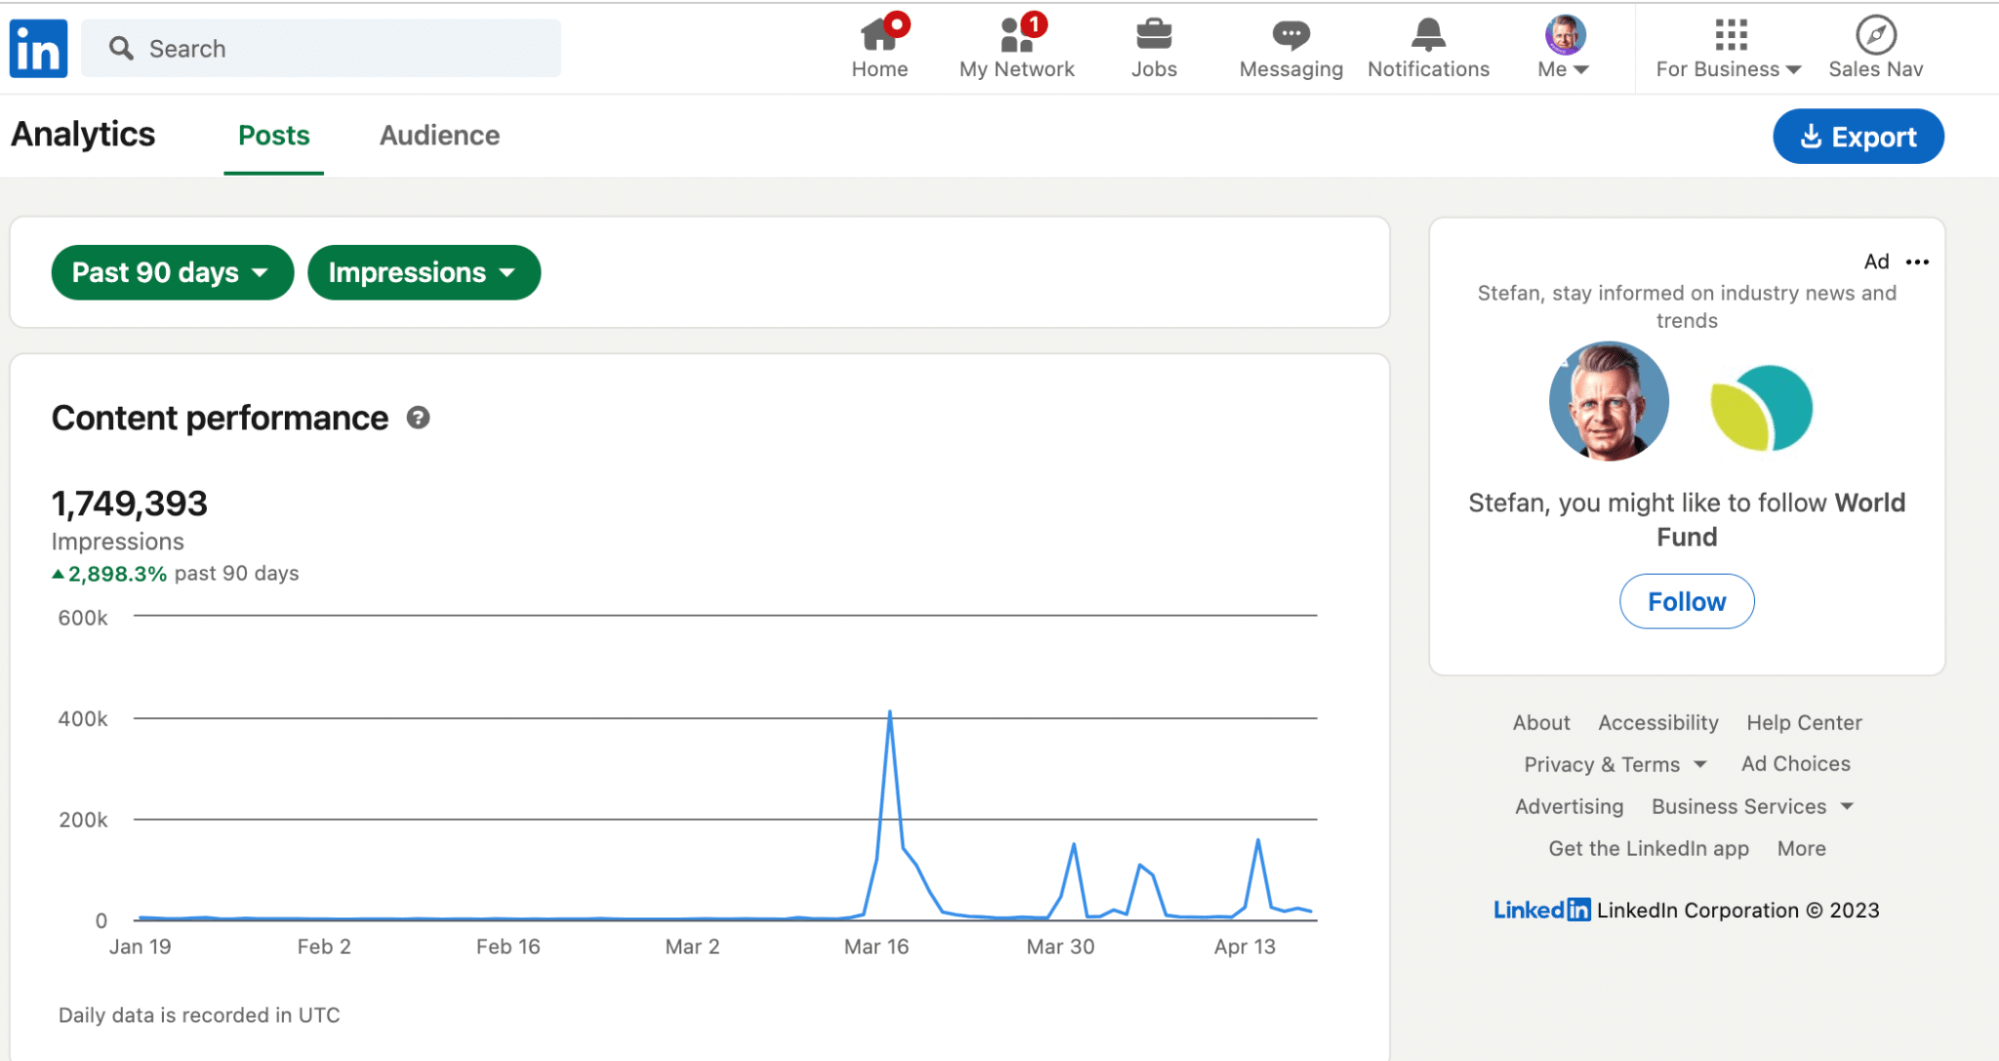Open My Network icon
The width and height of the screenshot is (1999, 1061).
pyautogui.click(x=1016, y=35)
